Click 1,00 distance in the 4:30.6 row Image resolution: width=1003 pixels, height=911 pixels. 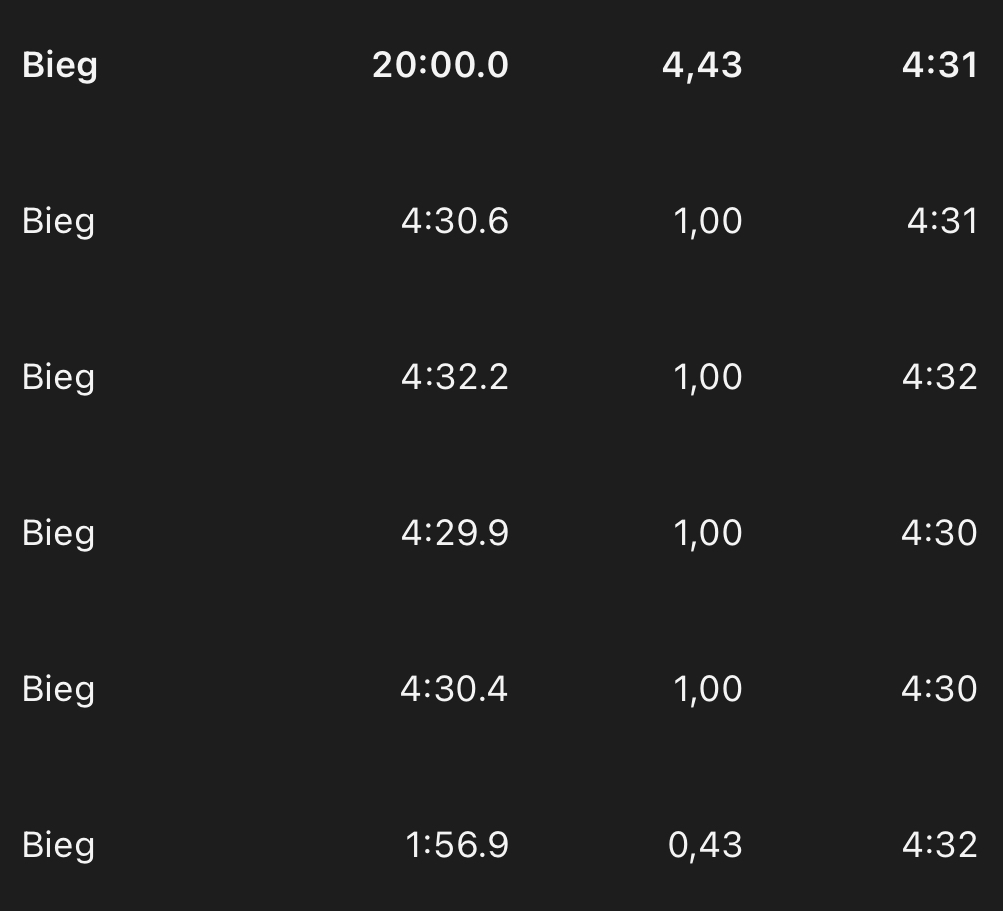[x=708, y=221]
